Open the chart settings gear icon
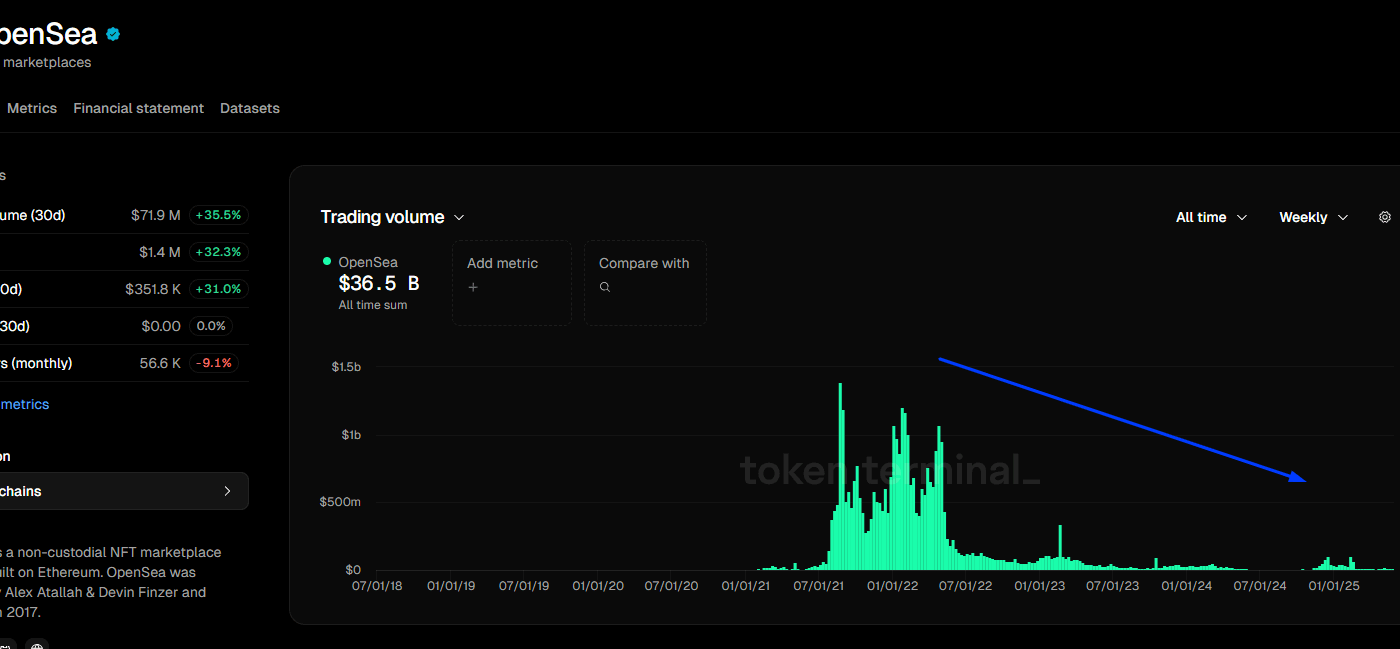 1385,217
